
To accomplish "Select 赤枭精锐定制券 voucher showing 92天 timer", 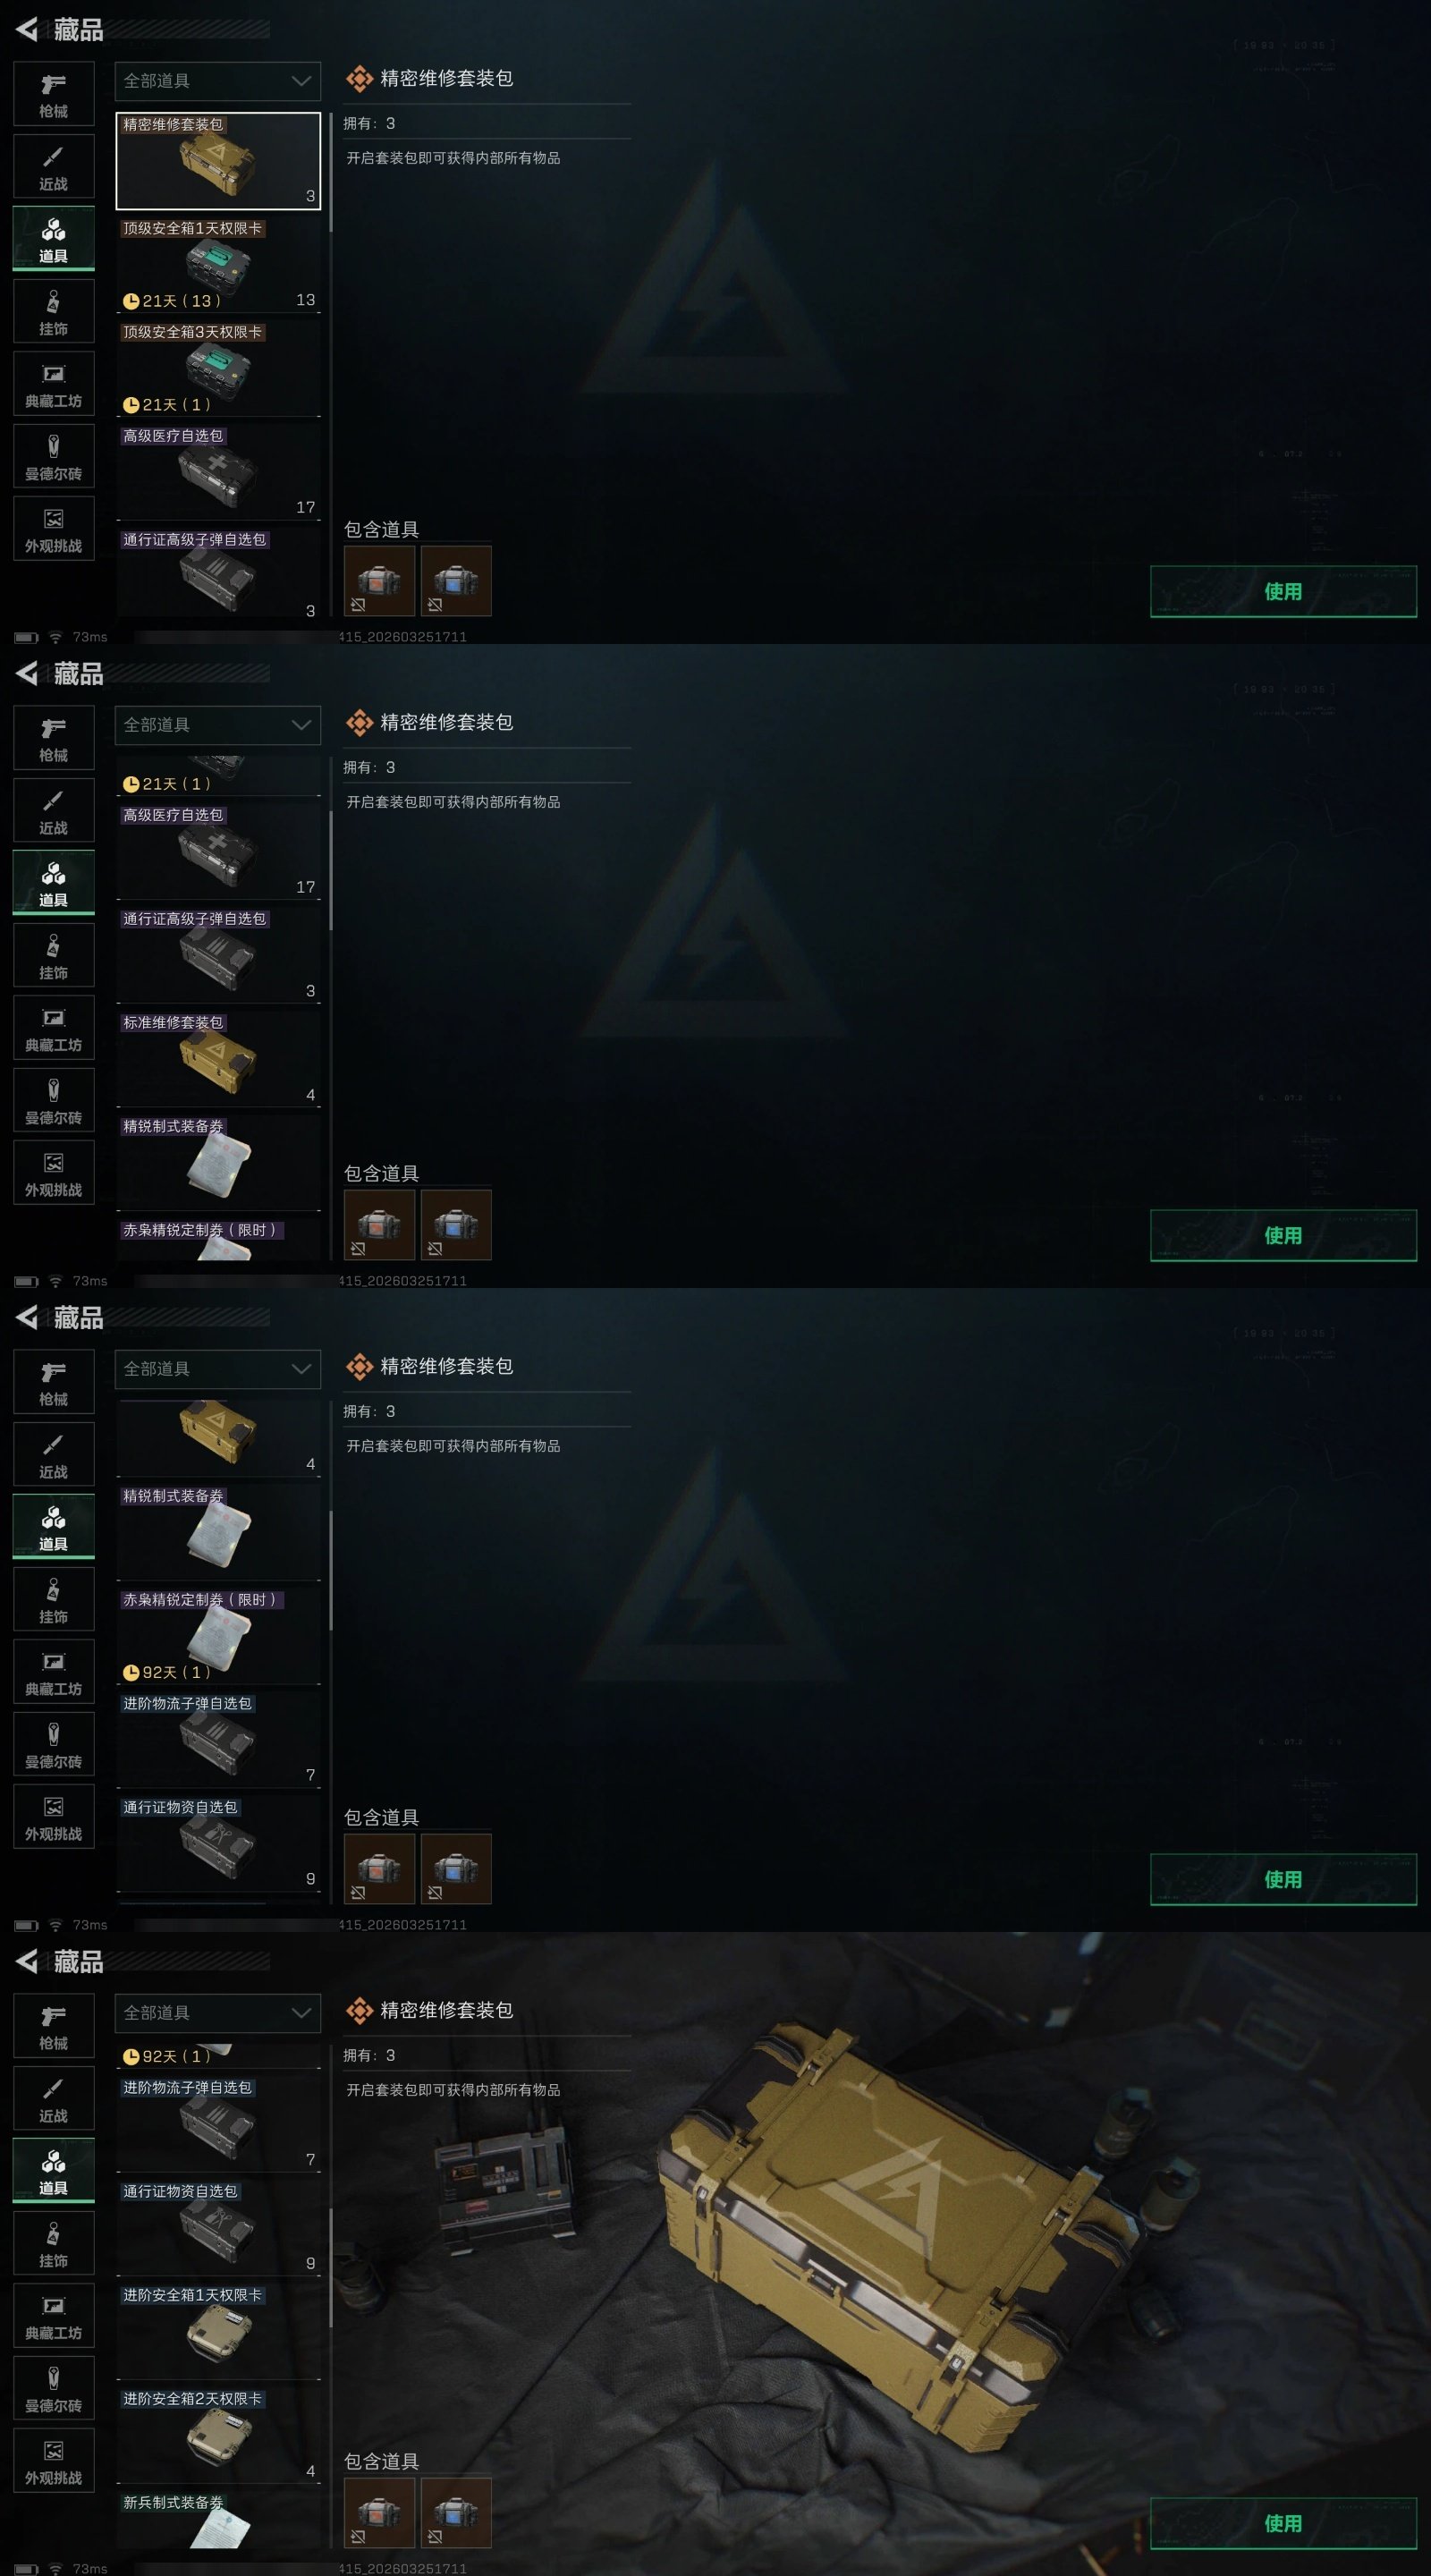I will coord(218,1636).
